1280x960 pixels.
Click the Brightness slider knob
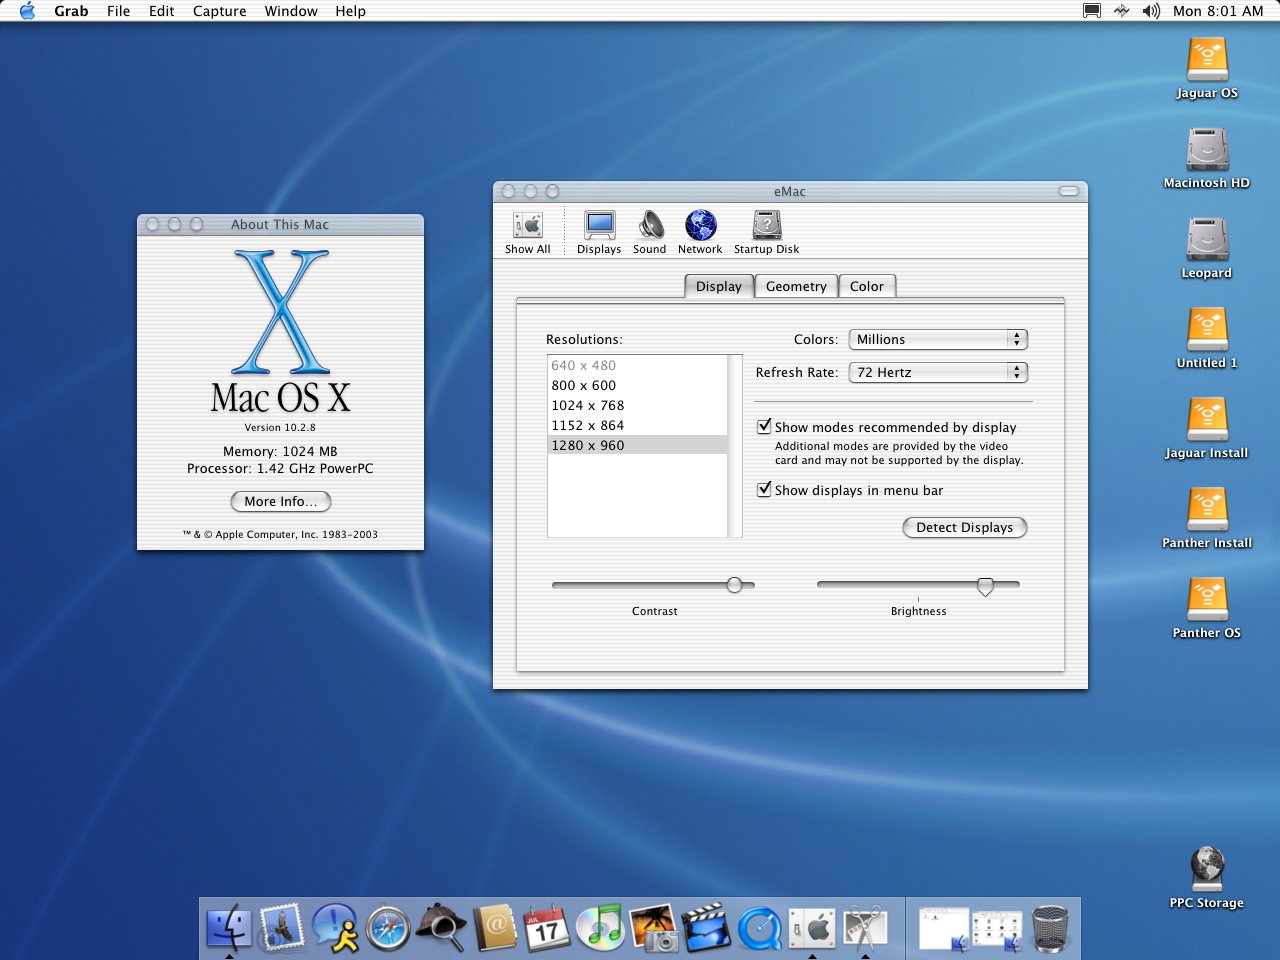pos(985,586)
